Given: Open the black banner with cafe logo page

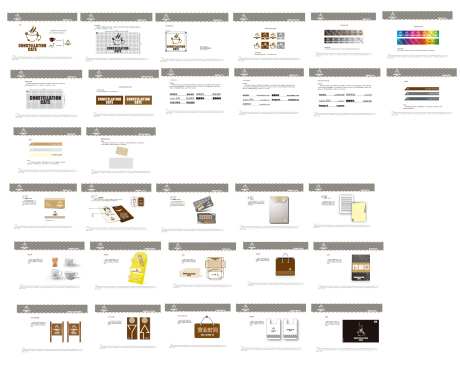Looking at the screenshot, I should (347, 328).
